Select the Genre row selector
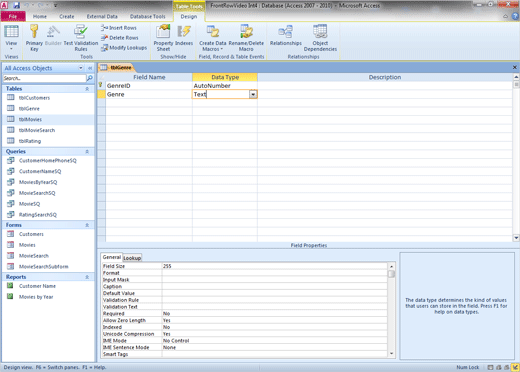Viewport: 520px width, 372px height. pyautogui.click(x=101, y=94)
